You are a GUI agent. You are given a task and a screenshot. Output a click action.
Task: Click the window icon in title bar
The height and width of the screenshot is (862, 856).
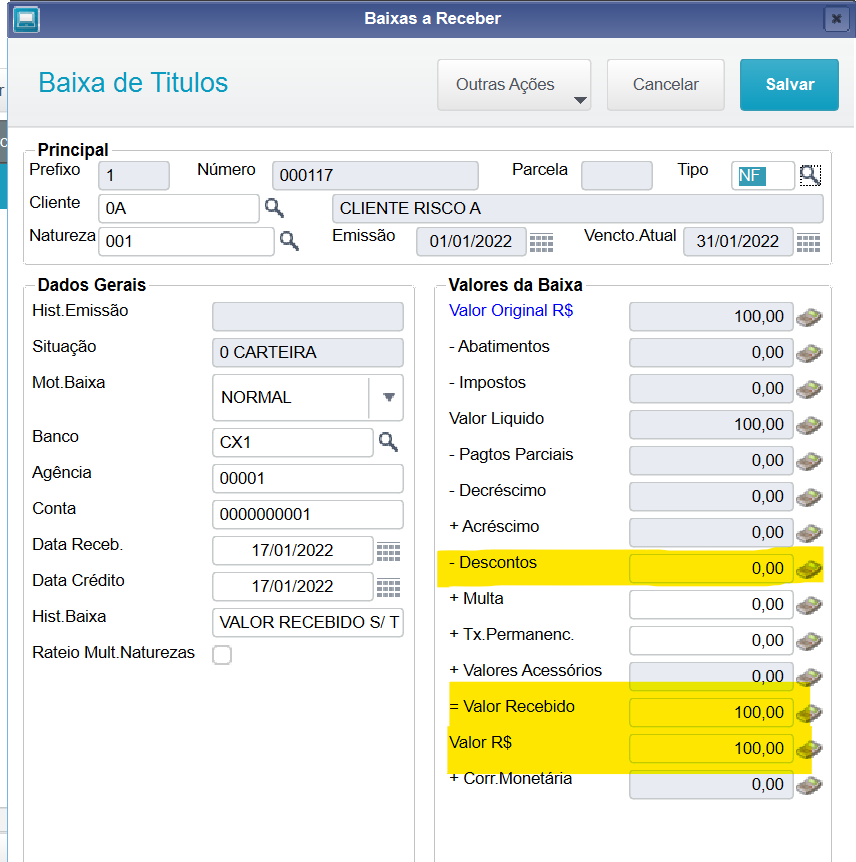pyautogui.click(x=26, y=19)
